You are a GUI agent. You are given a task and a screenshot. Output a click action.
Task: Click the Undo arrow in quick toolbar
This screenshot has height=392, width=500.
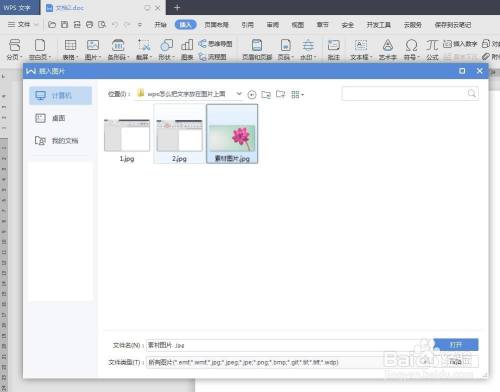pos(115,24)
